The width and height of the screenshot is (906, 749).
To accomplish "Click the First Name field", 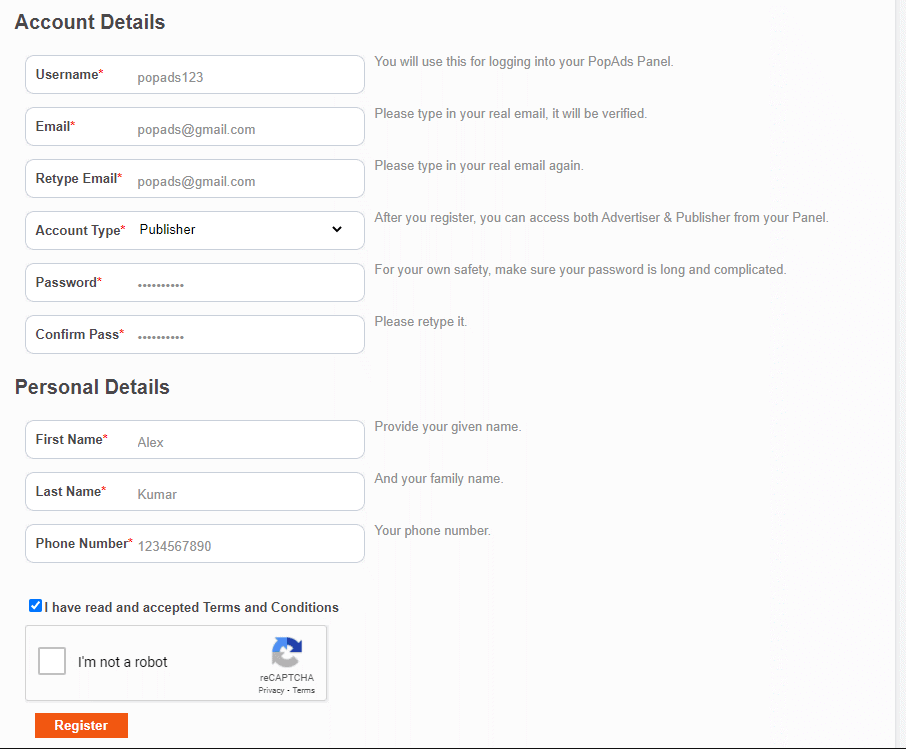I will [x=195, y=440].
